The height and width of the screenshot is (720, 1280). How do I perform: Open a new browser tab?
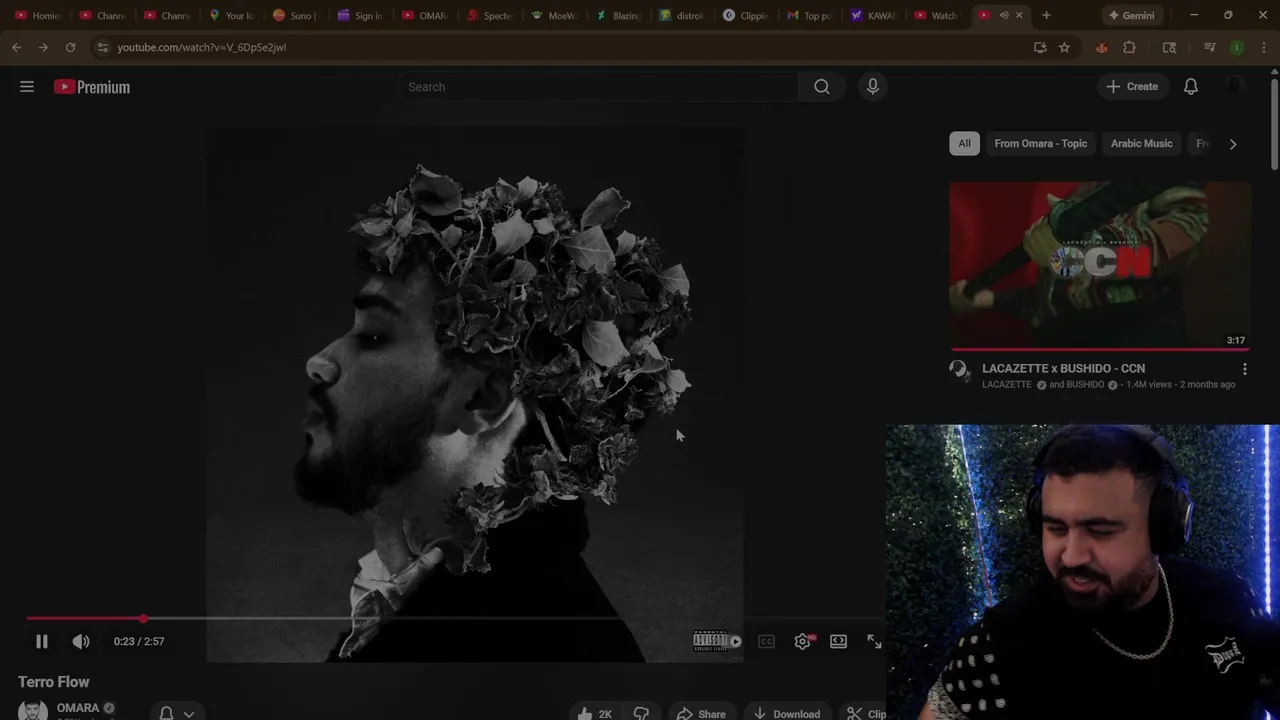point(1046,15)
